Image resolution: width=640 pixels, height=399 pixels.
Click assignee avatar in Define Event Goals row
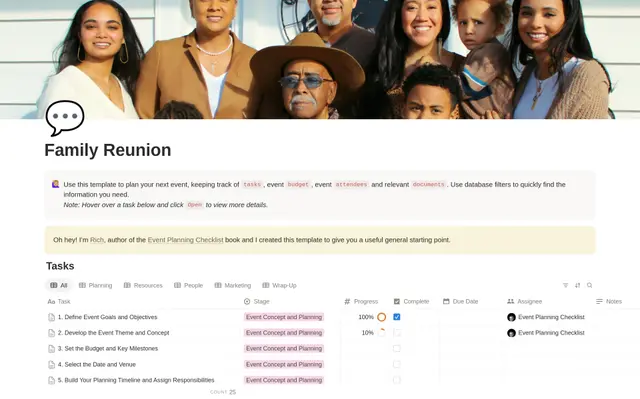(511, 317)
